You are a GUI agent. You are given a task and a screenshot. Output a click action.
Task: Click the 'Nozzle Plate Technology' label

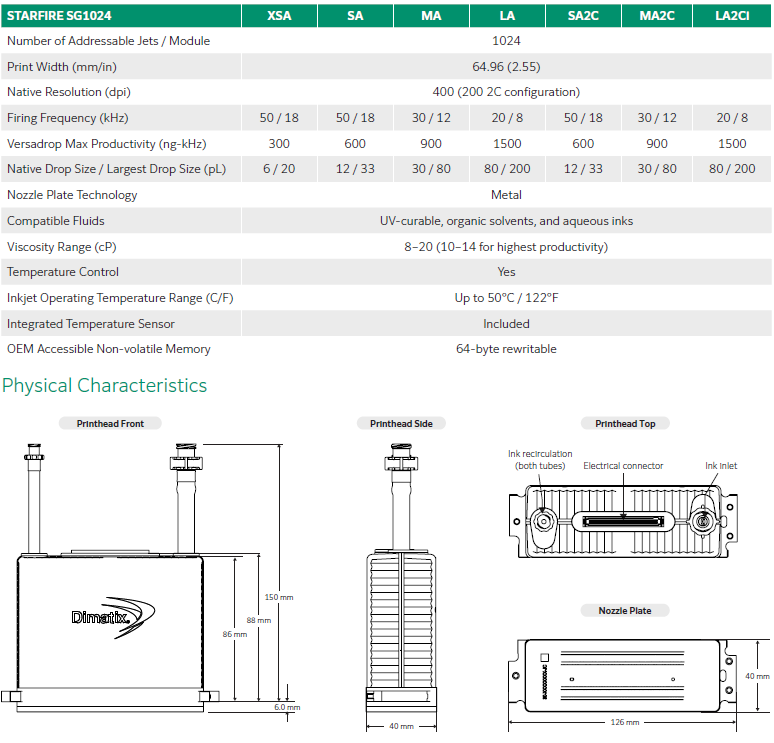(72, 195)
